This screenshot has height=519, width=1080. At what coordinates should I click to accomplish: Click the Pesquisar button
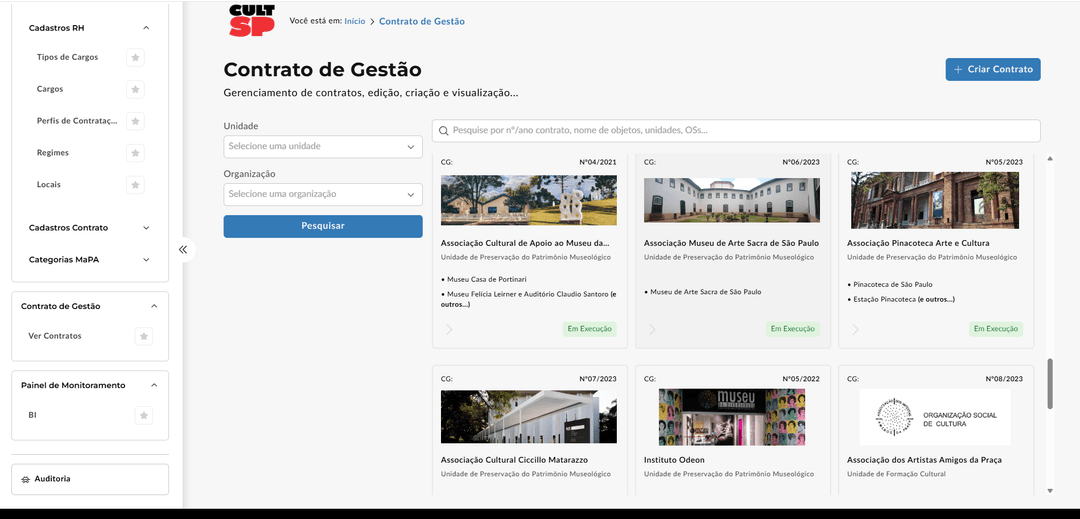pyautogui.click(x=323, y=226)
